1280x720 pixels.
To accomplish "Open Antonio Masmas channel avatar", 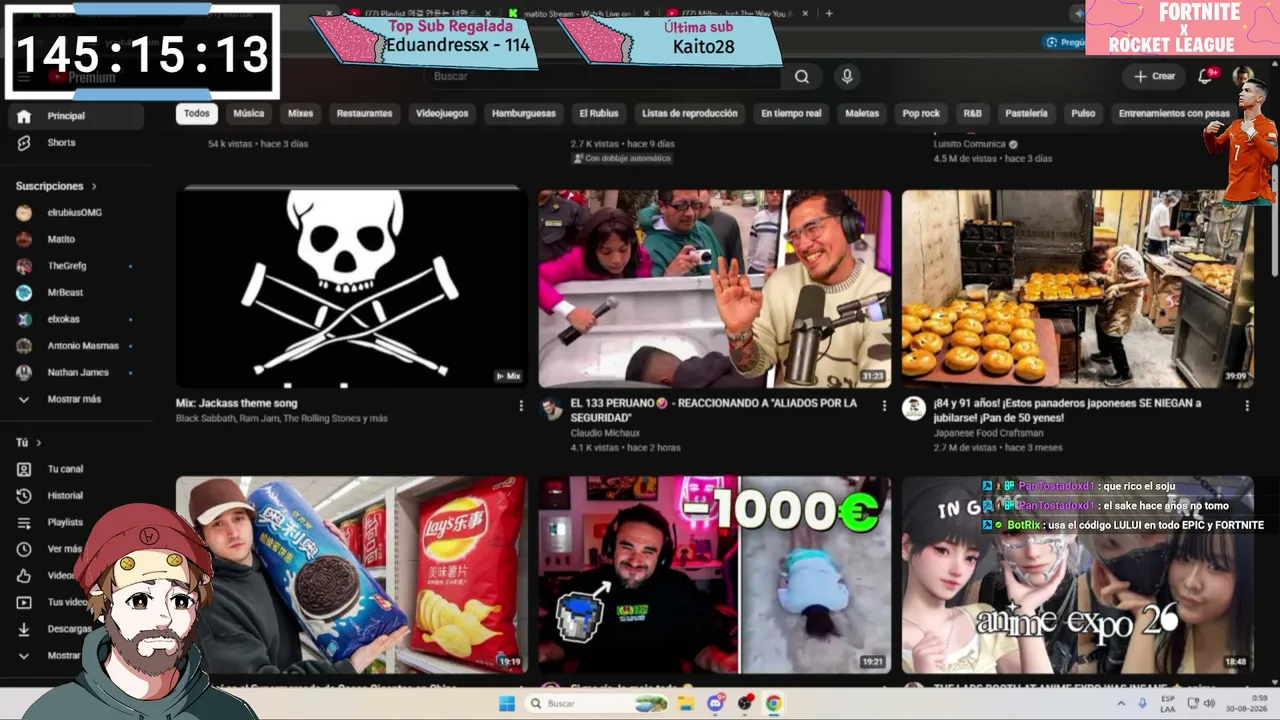I will click(24, 346).
